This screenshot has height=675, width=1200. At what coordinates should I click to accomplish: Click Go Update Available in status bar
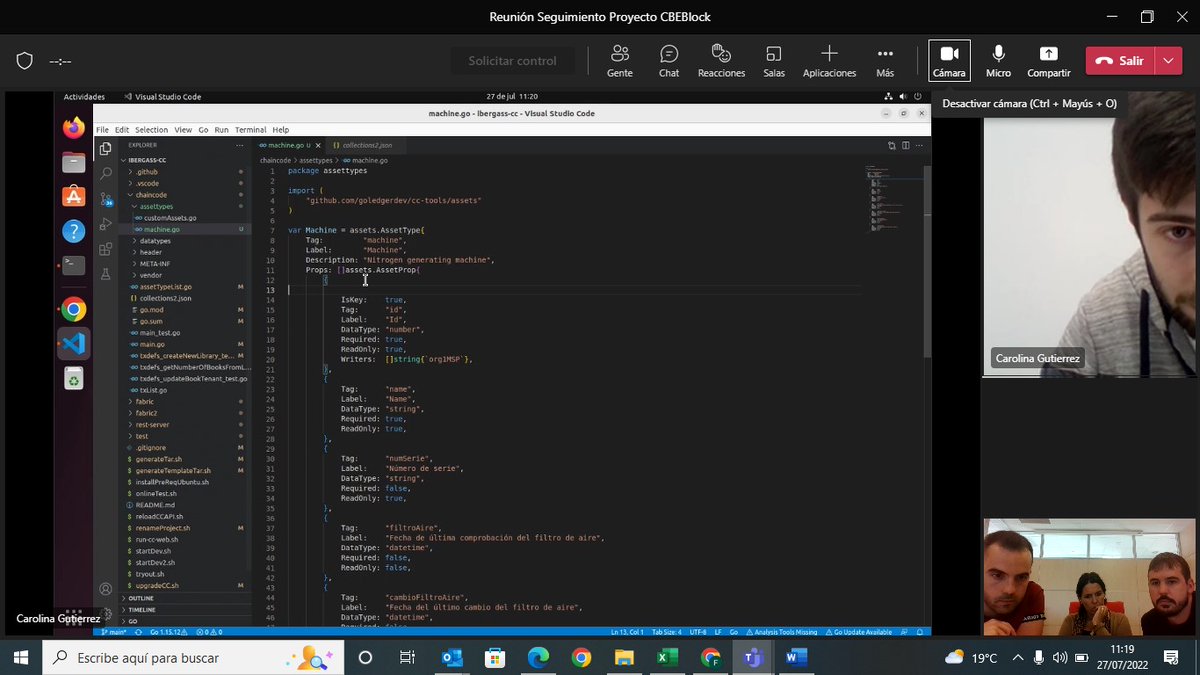coord(861,632)
